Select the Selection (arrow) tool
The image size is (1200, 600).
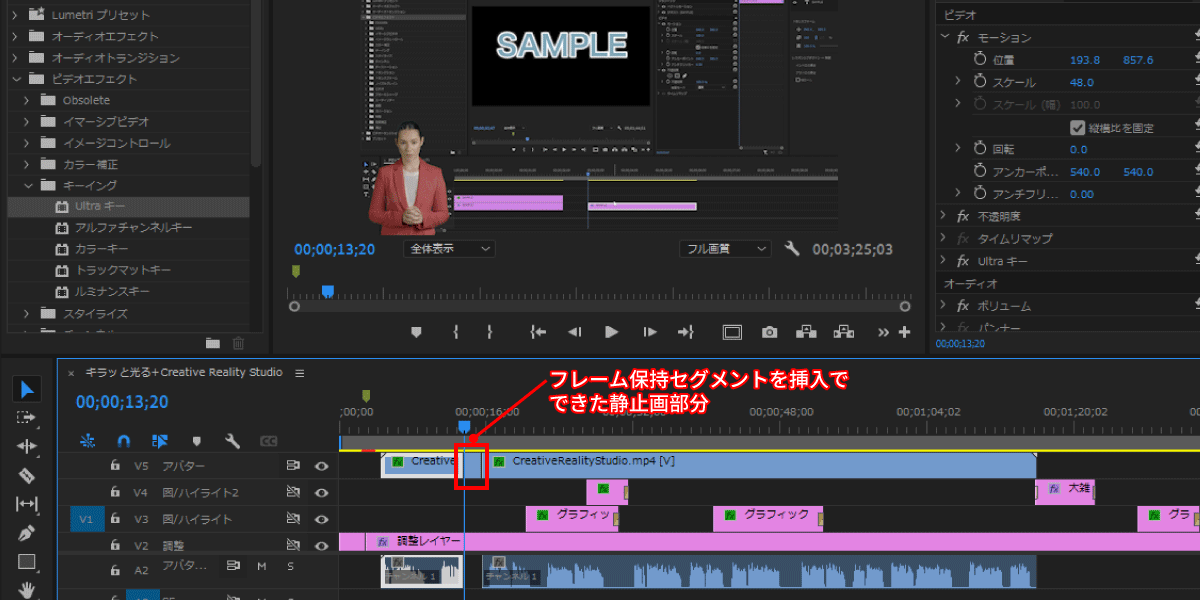(27, 389)
